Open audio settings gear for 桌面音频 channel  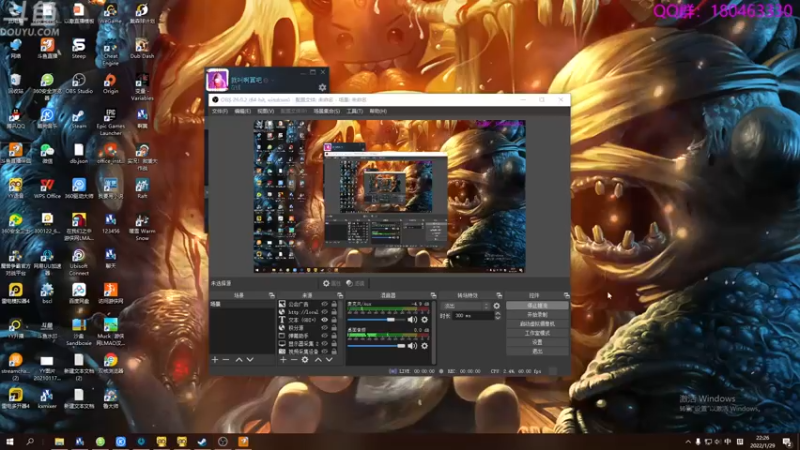(424, 346)
